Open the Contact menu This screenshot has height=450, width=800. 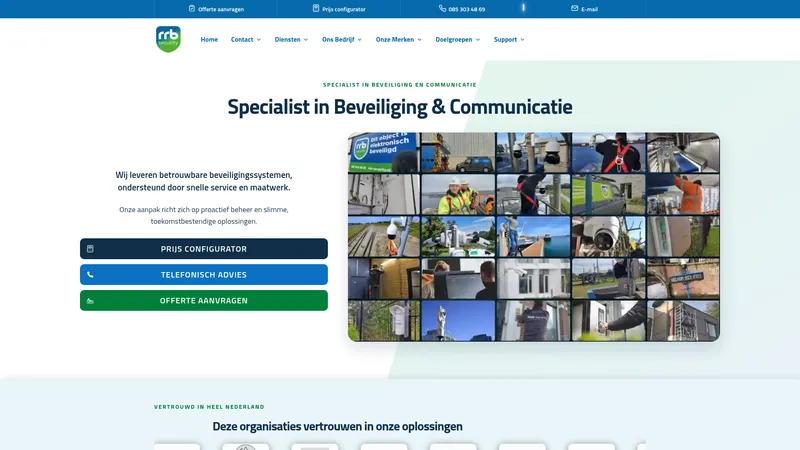coord(242,39)
